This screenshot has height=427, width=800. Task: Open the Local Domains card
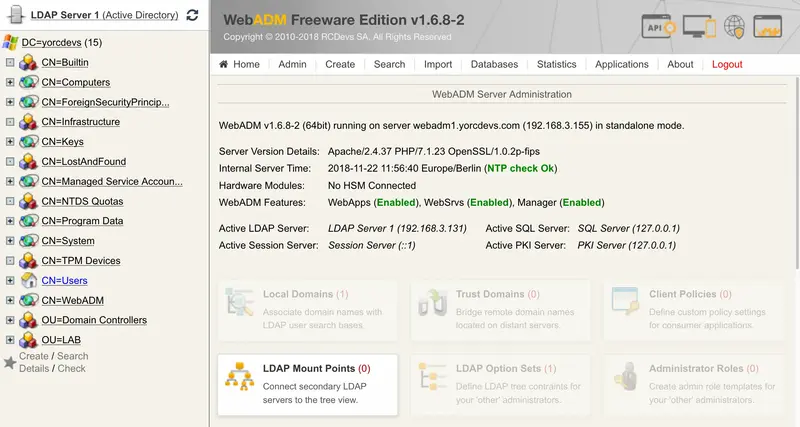click(x=308, y=310)
